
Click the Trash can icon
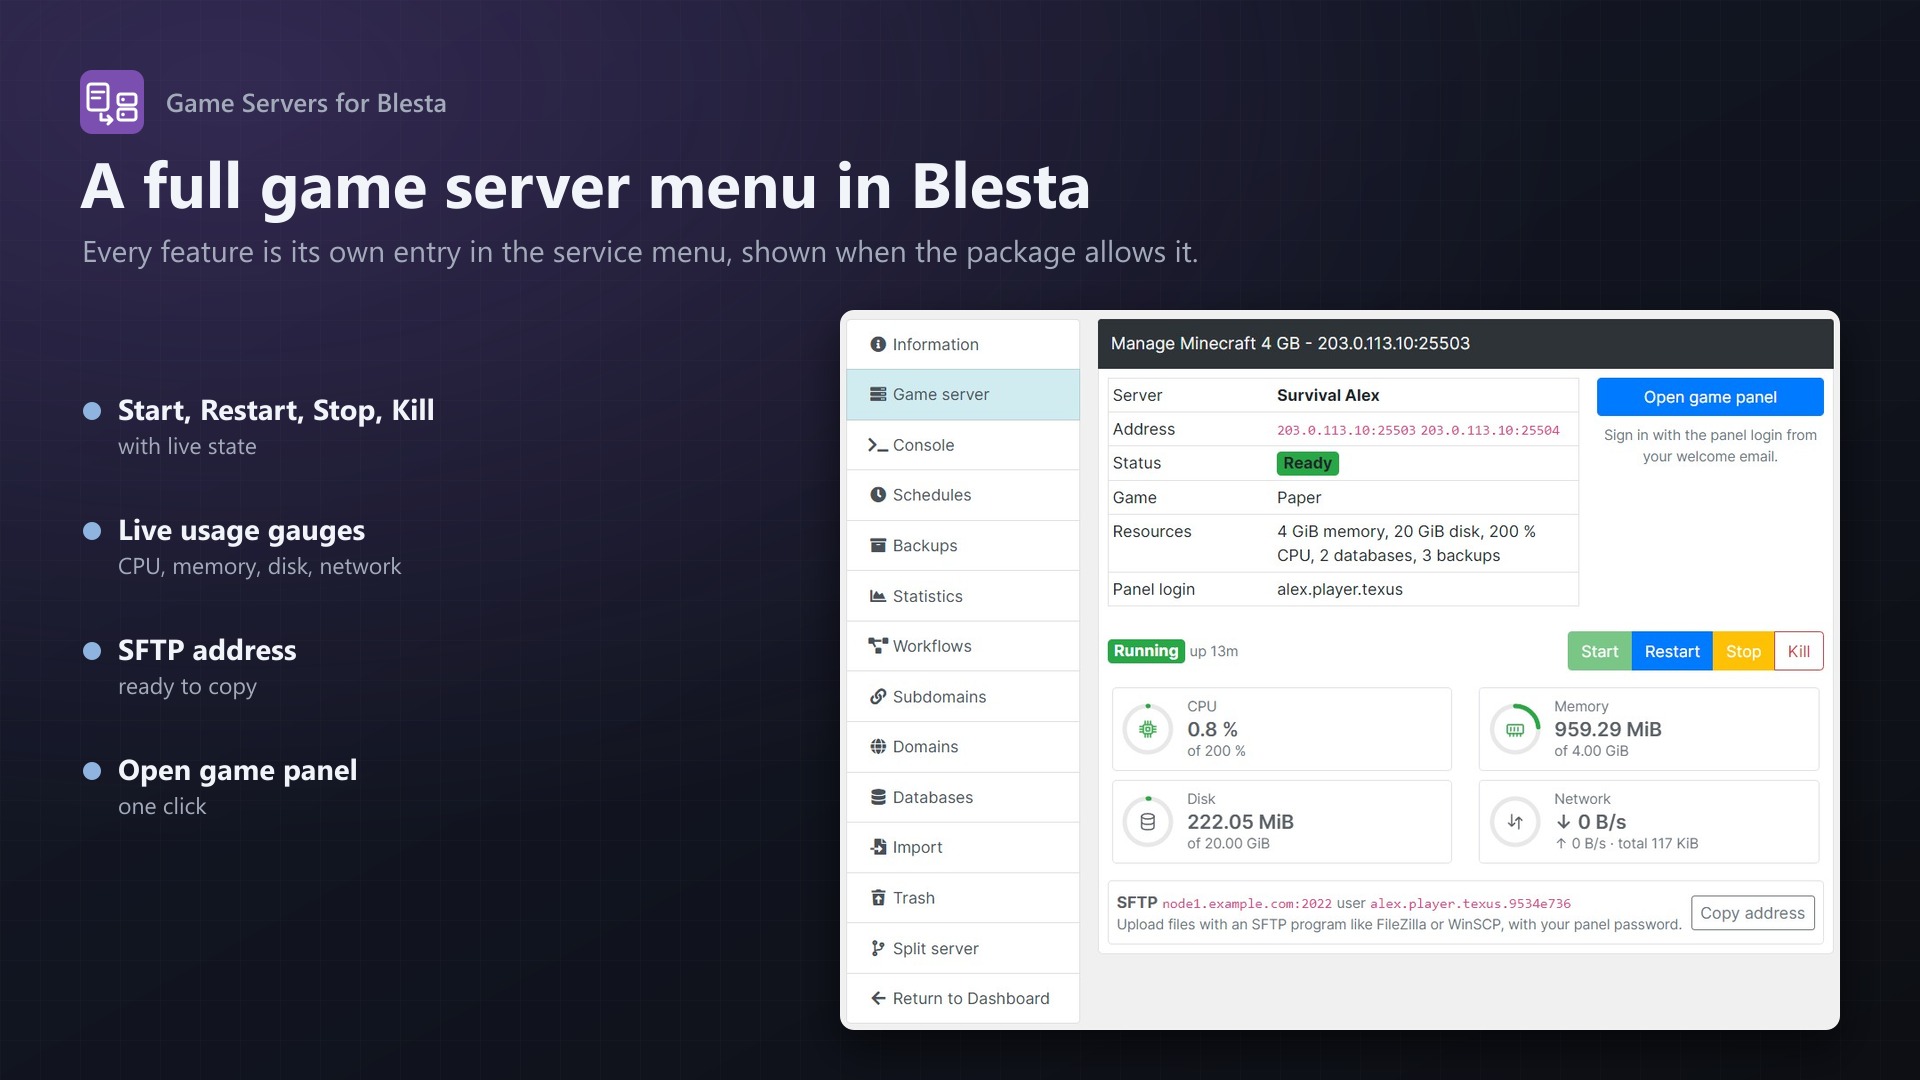[878, 898]
